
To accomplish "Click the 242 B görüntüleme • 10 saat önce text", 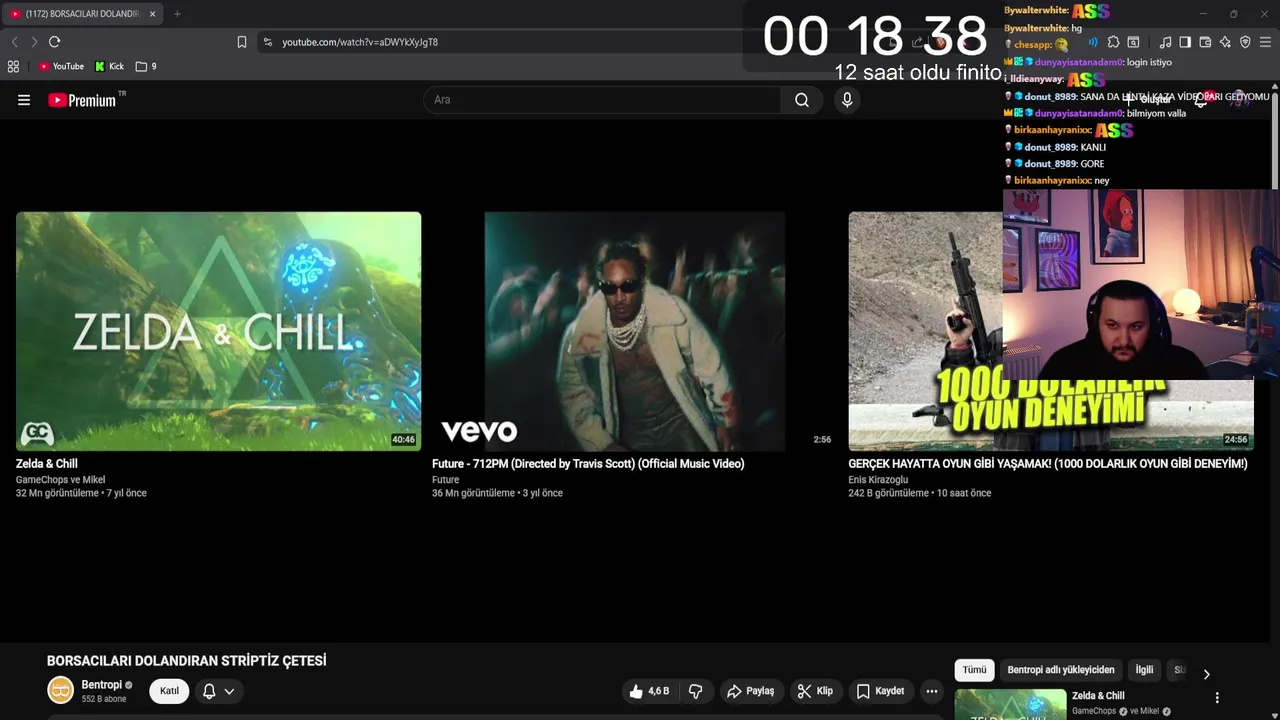I will coord(920,493).
